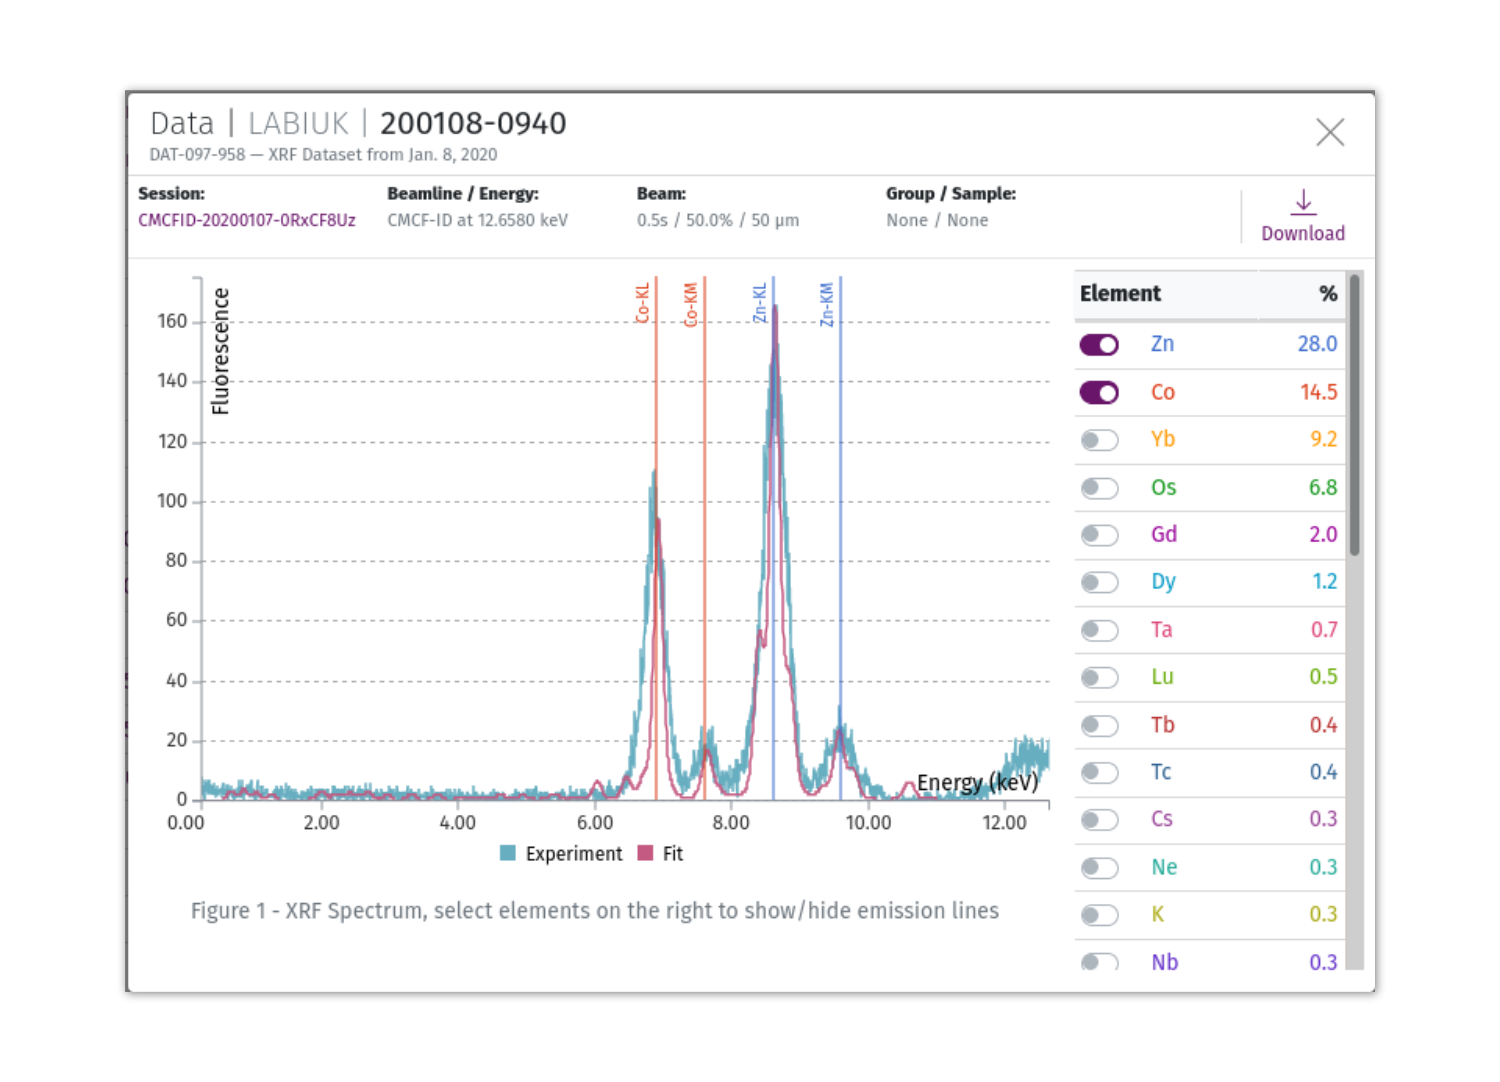Close the data dialog with X
This screenshot has width=1500, height=1082.
pos(1330,132)
